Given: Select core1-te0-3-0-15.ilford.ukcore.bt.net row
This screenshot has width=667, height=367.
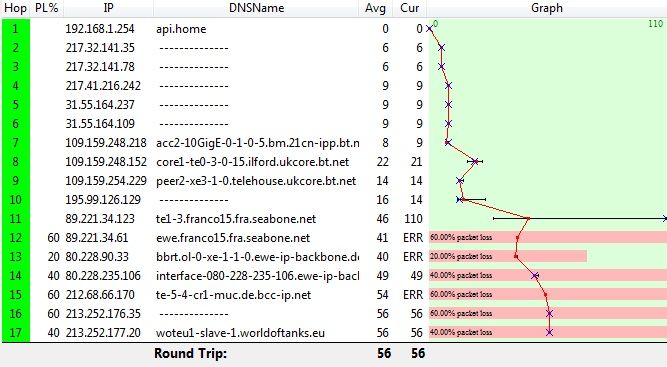Looking at the screenshot, I should click(334, 162).
